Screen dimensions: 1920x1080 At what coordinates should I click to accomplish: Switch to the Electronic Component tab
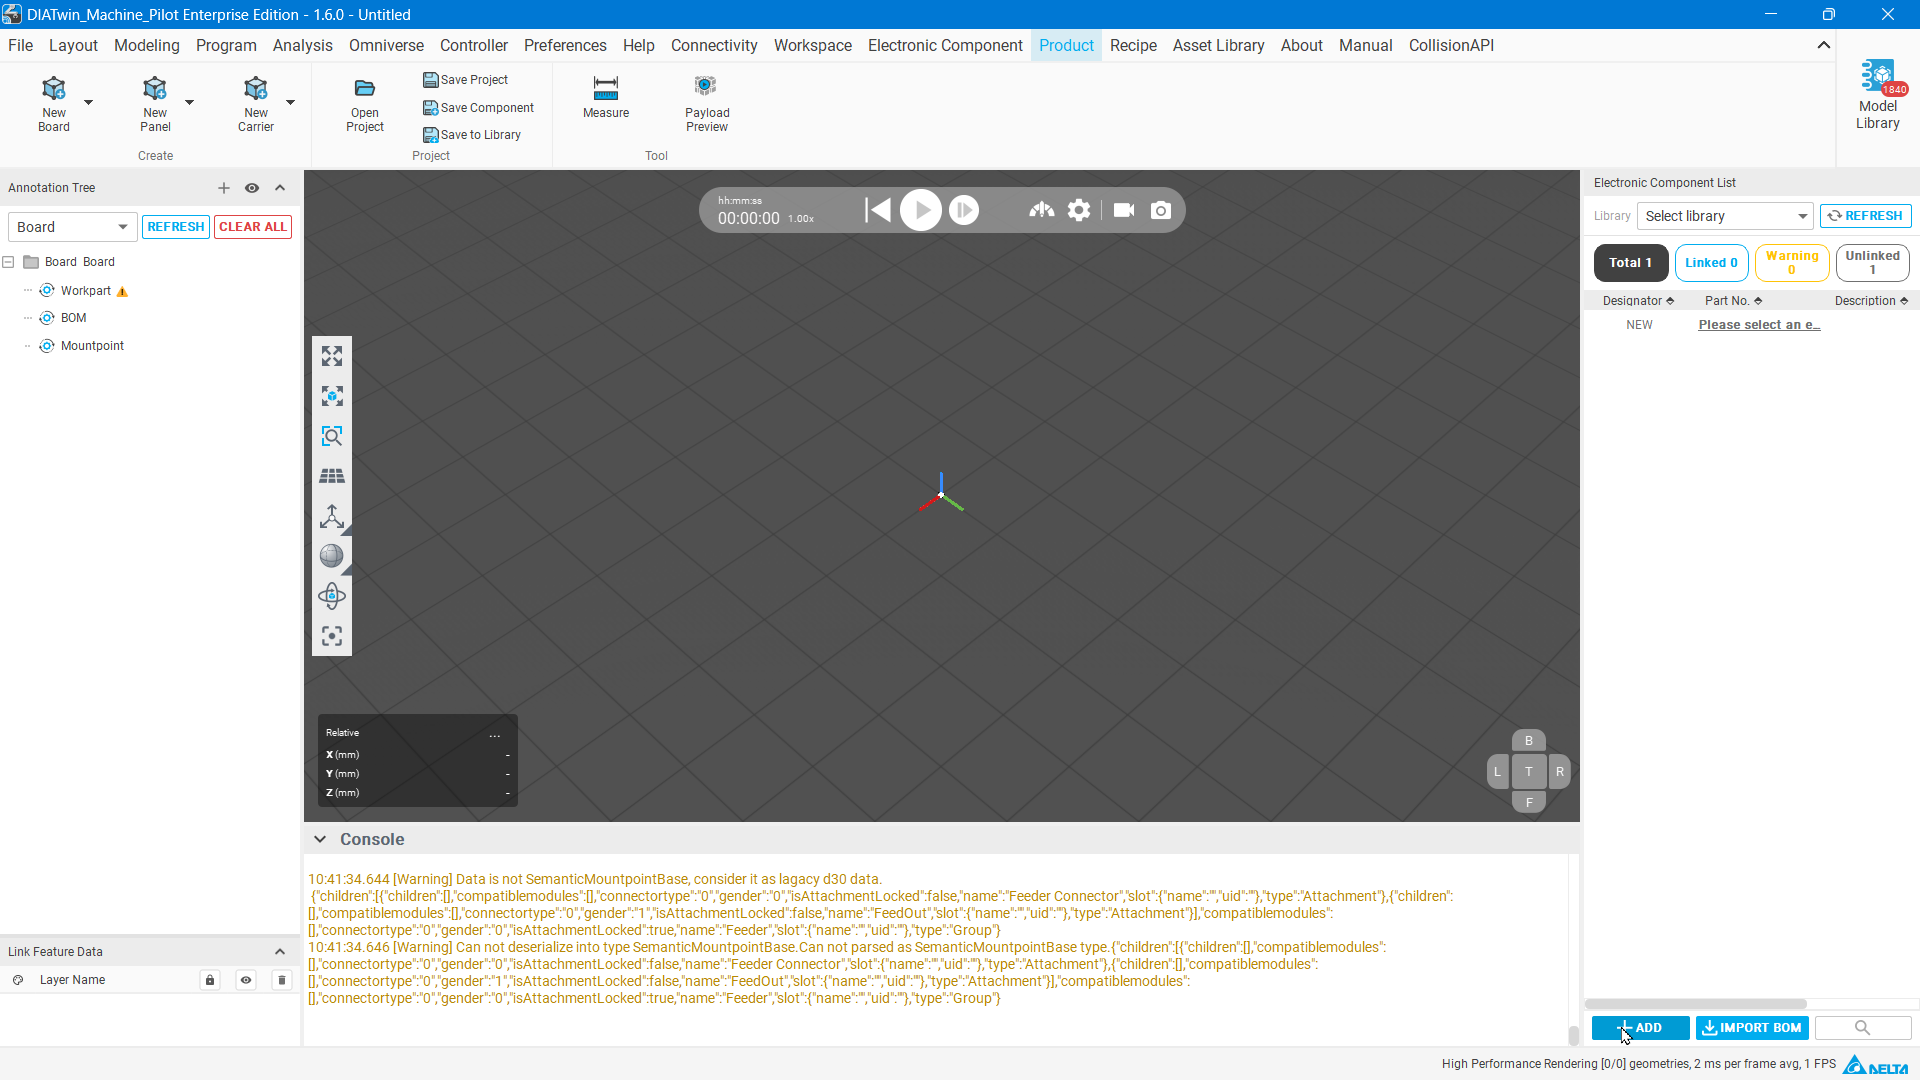(x=945, y=45)
